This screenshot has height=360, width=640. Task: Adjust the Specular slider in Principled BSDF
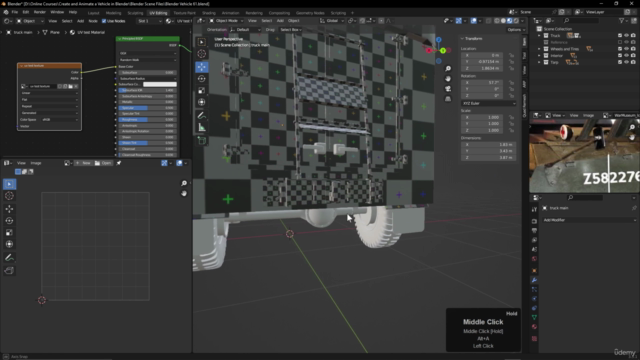point(147,108)
